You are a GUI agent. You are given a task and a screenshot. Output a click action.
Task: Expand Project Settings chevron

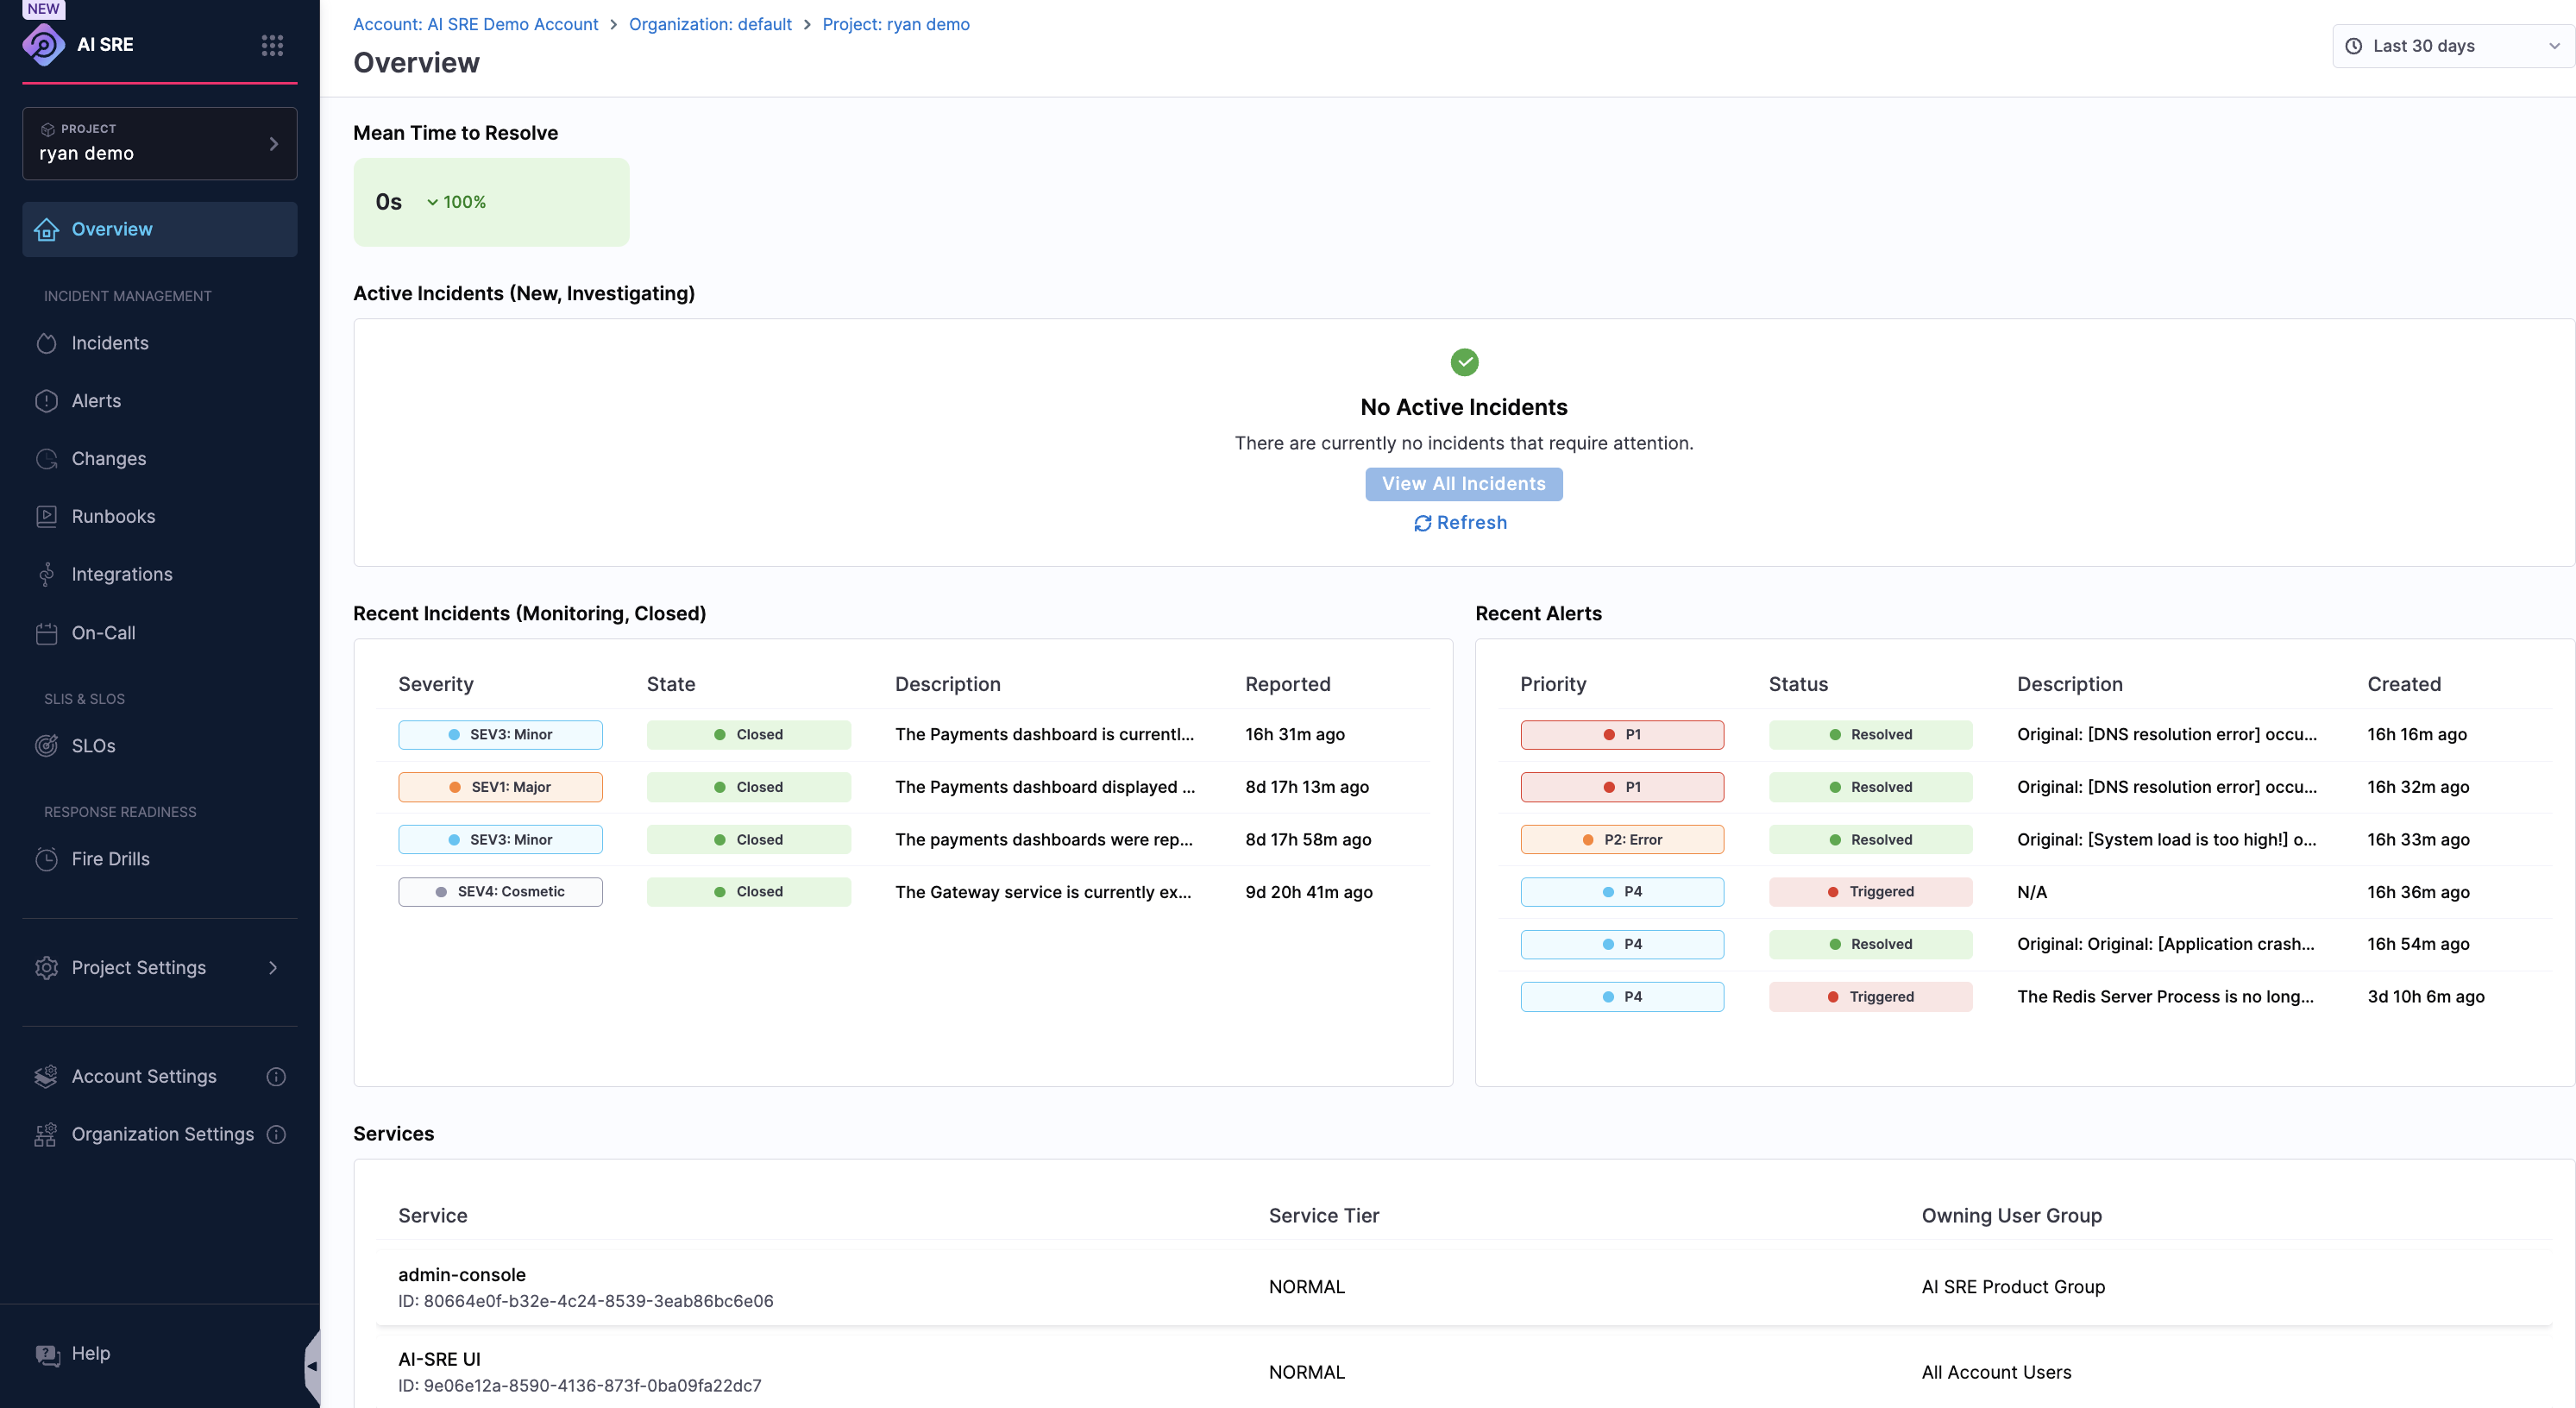273,967
